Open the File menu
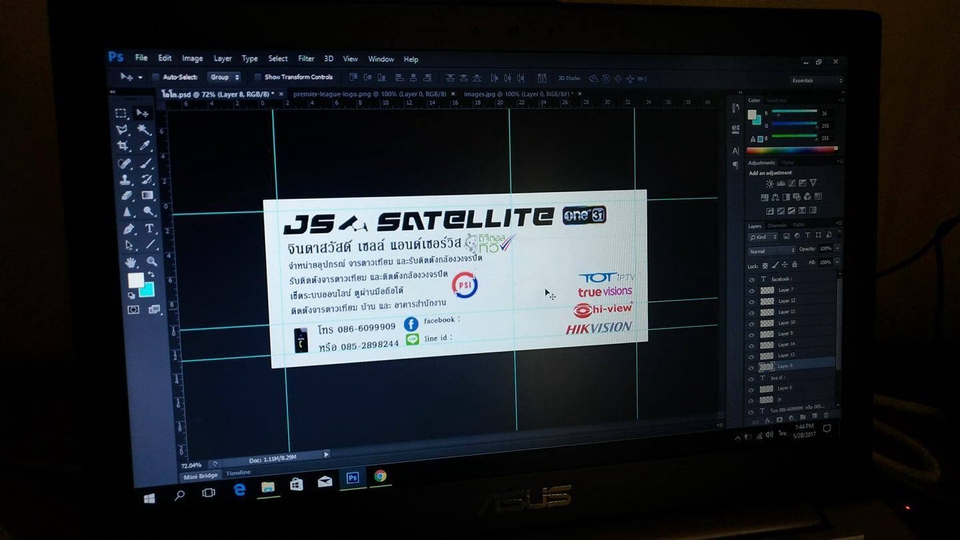The image size is (960, 540). 141,58
